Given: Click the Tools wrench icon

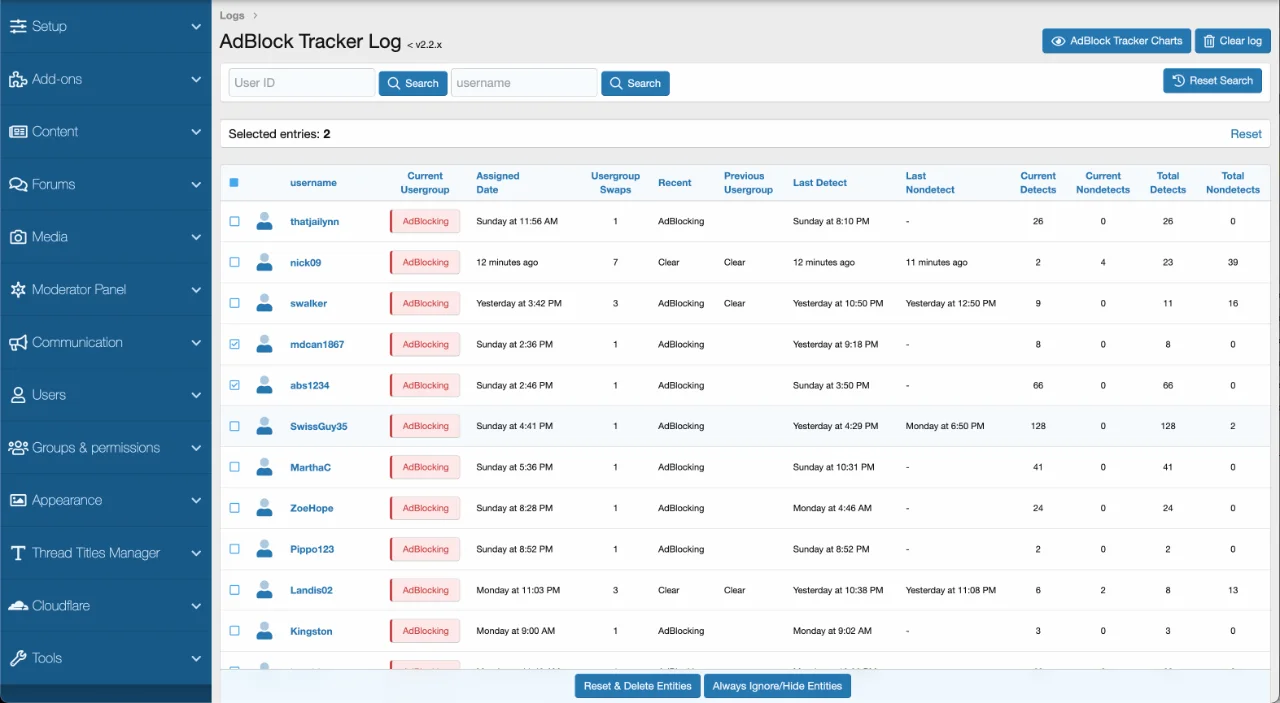Looking at the screenshot, I should coord(18,659).
